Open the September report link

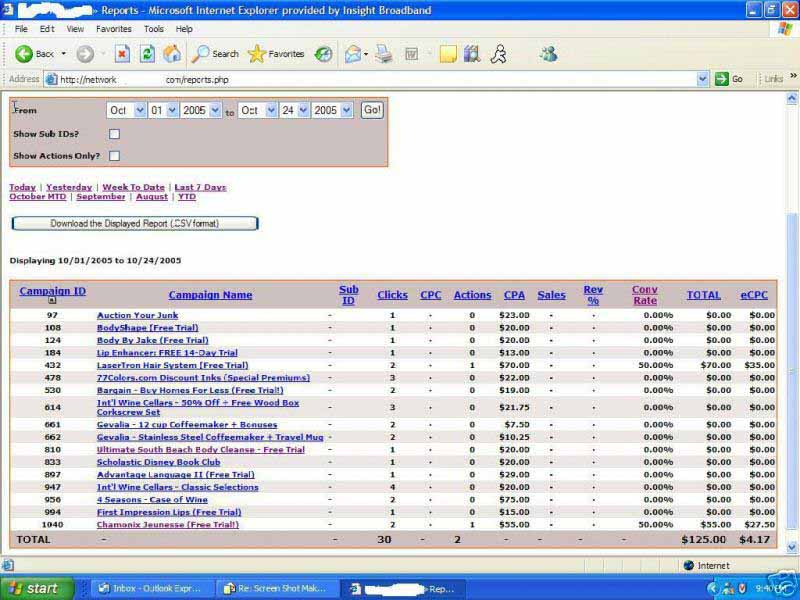(101, 196)
